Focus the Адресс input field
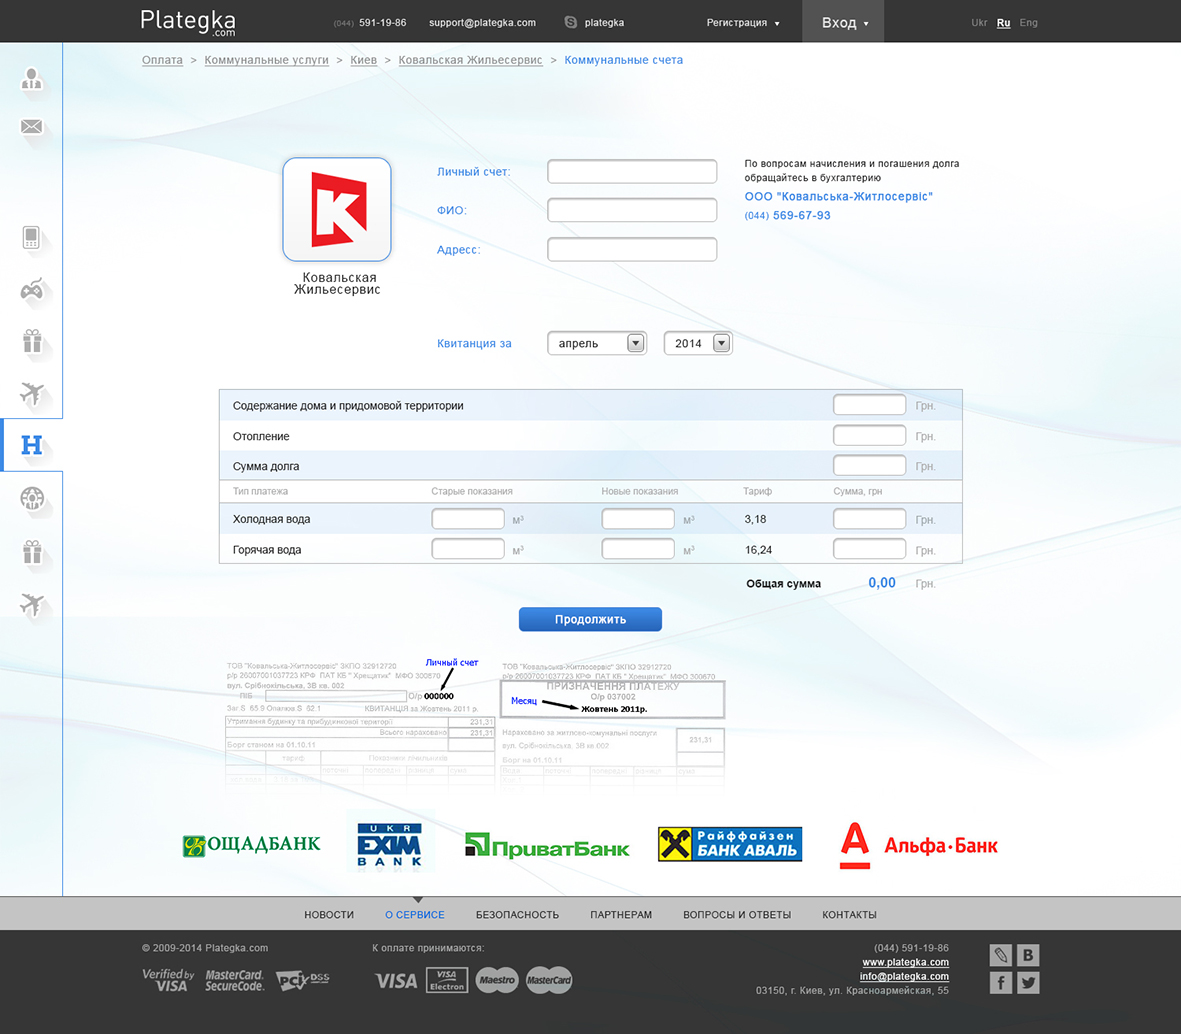The height and width of the screenshot is (1034, 1181). [x=631, y=249]
